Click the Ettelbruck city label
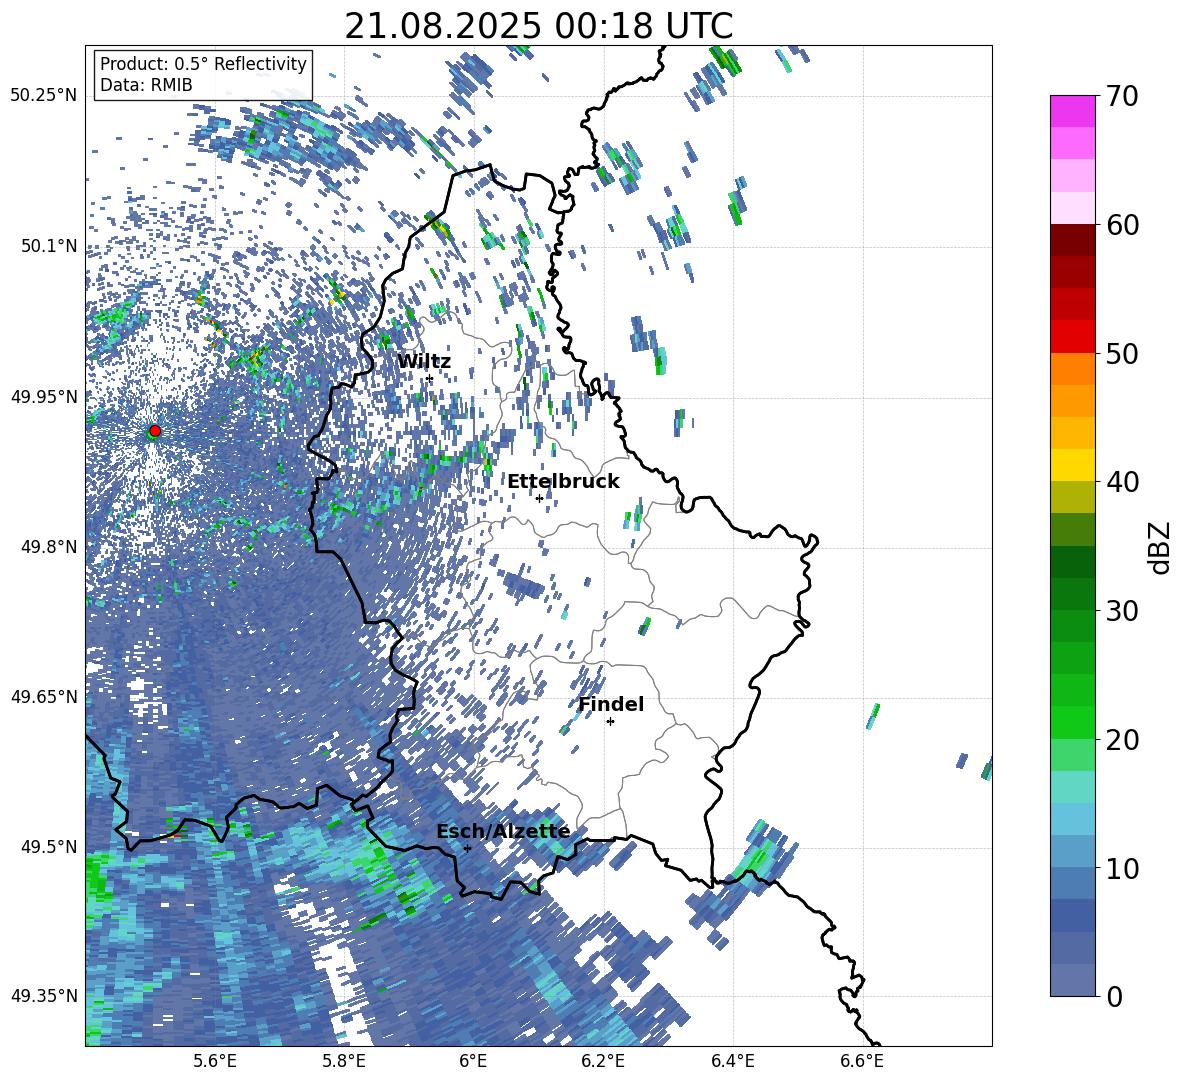The width and height of the screenshot is (1184, 1081). [563, 482]
